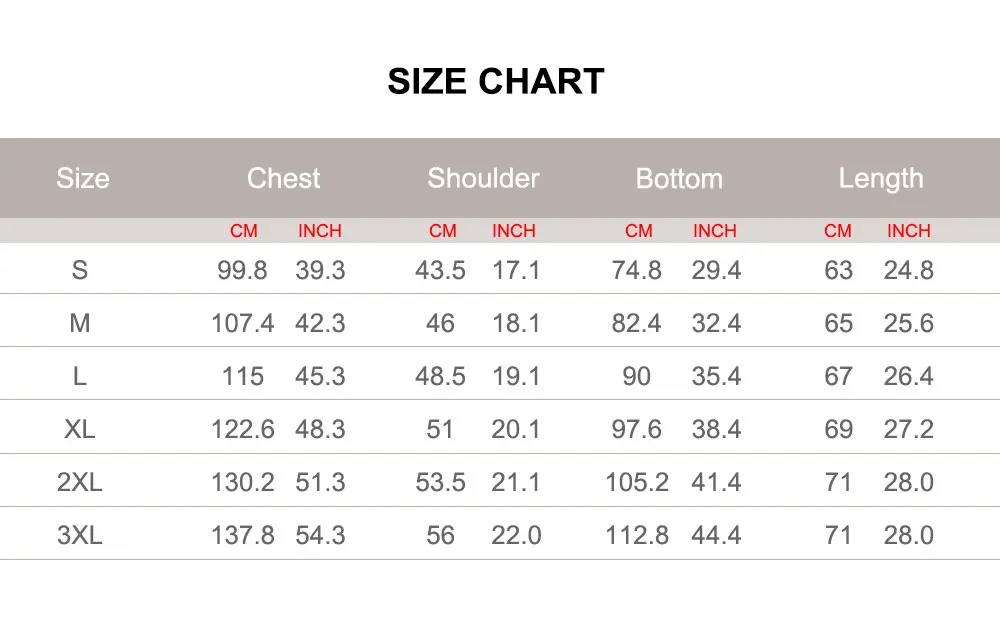This screenshot has height=627, width=1000.
Task: Click the INCH label under Length
Action: coord(908,231)
